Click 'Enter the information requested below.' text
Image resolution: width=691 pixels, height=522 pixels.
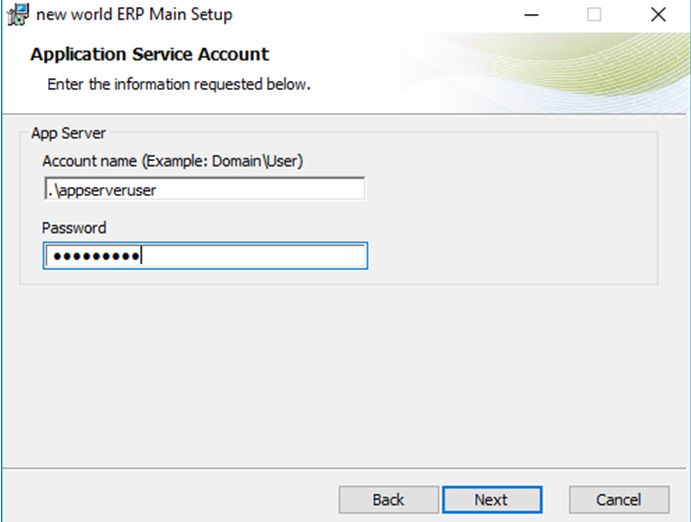(x=179, y=84)
